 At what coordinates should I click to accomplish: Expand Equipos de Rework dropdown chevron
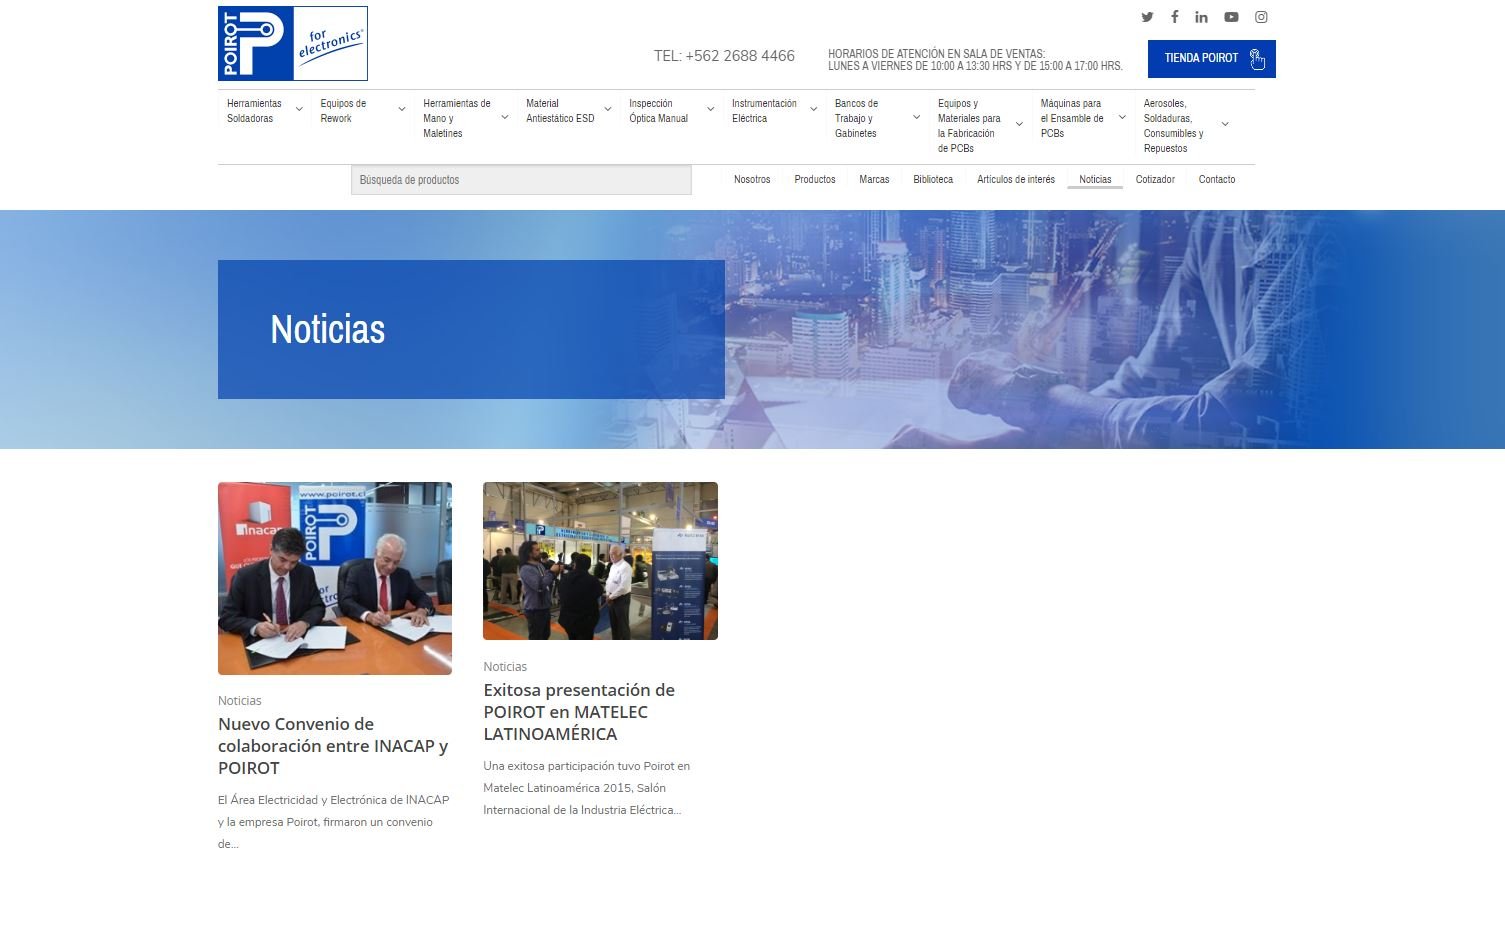(x=402, y=110)
